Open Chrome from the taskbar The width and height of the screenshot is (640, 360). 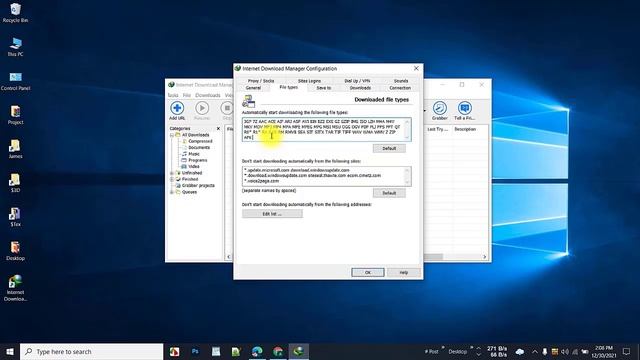pyautogui.click(x=278, y=351)
